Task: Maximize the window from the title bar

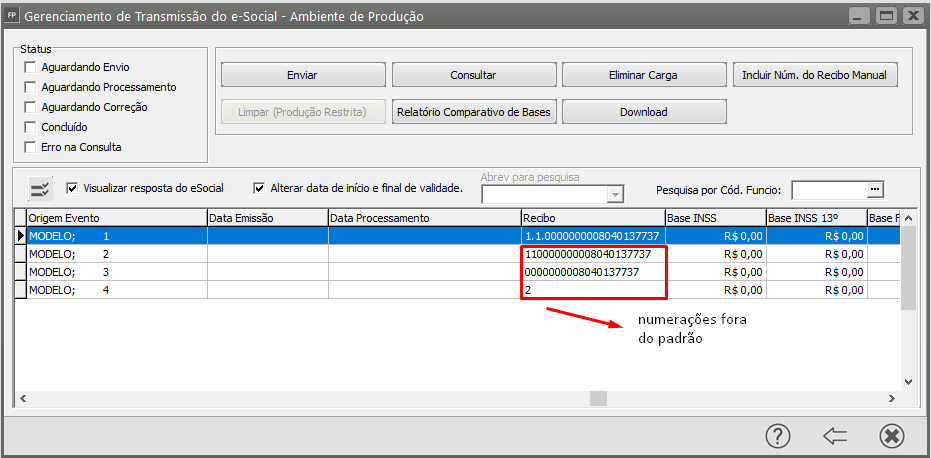Action: point(886,15)
